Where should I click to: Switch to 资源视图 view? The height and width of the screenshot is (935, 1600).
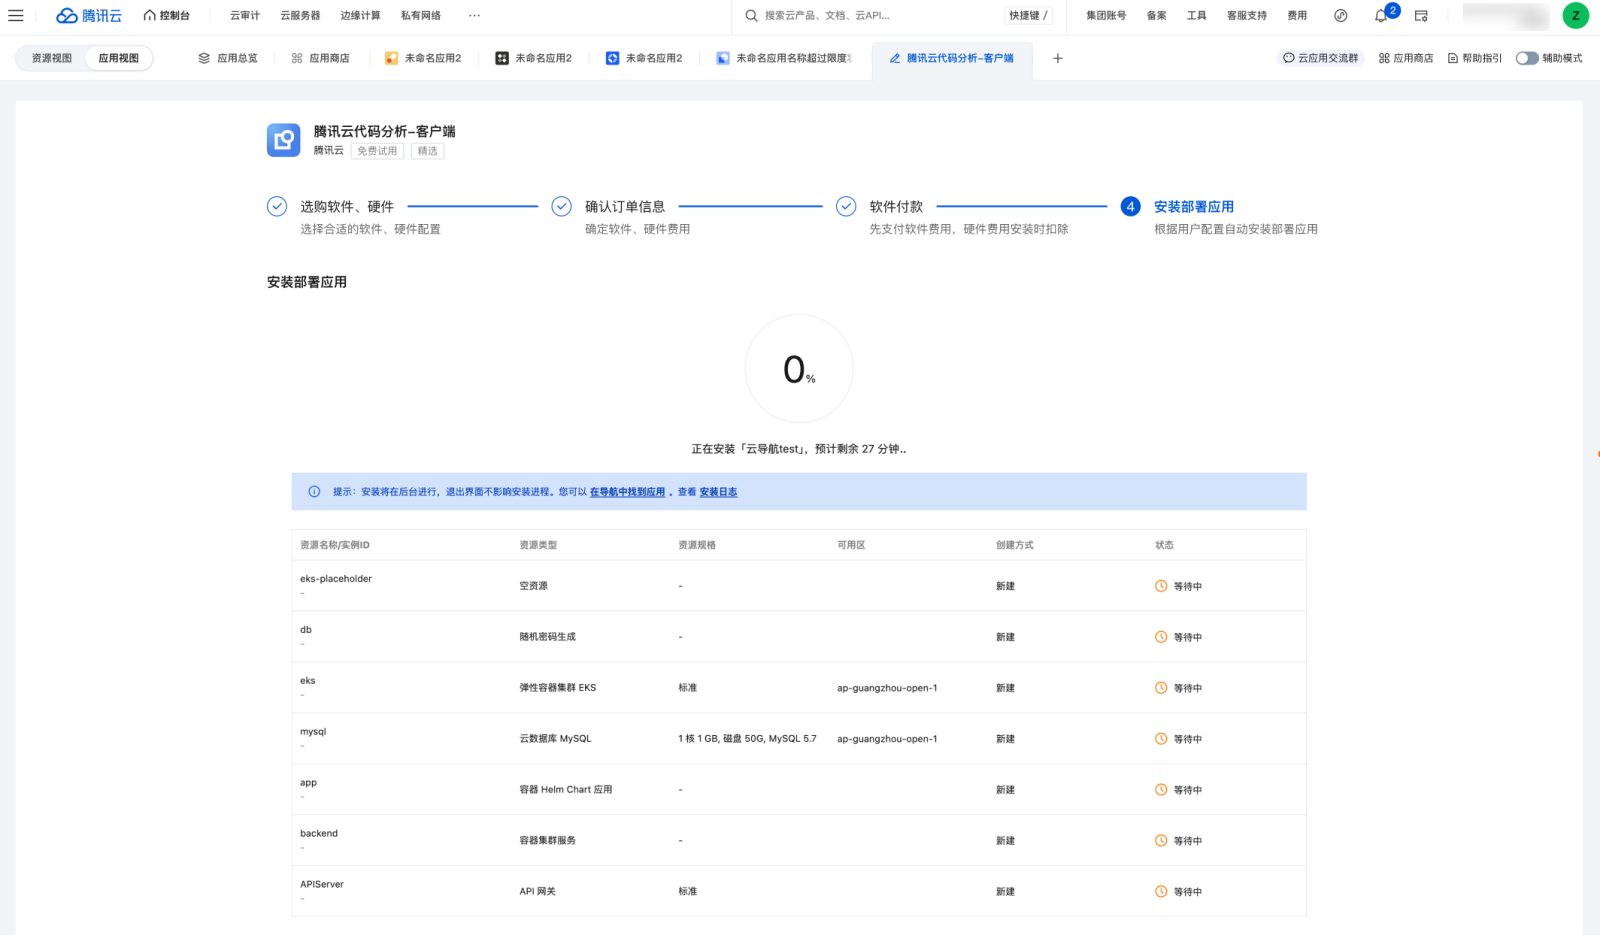52,58
